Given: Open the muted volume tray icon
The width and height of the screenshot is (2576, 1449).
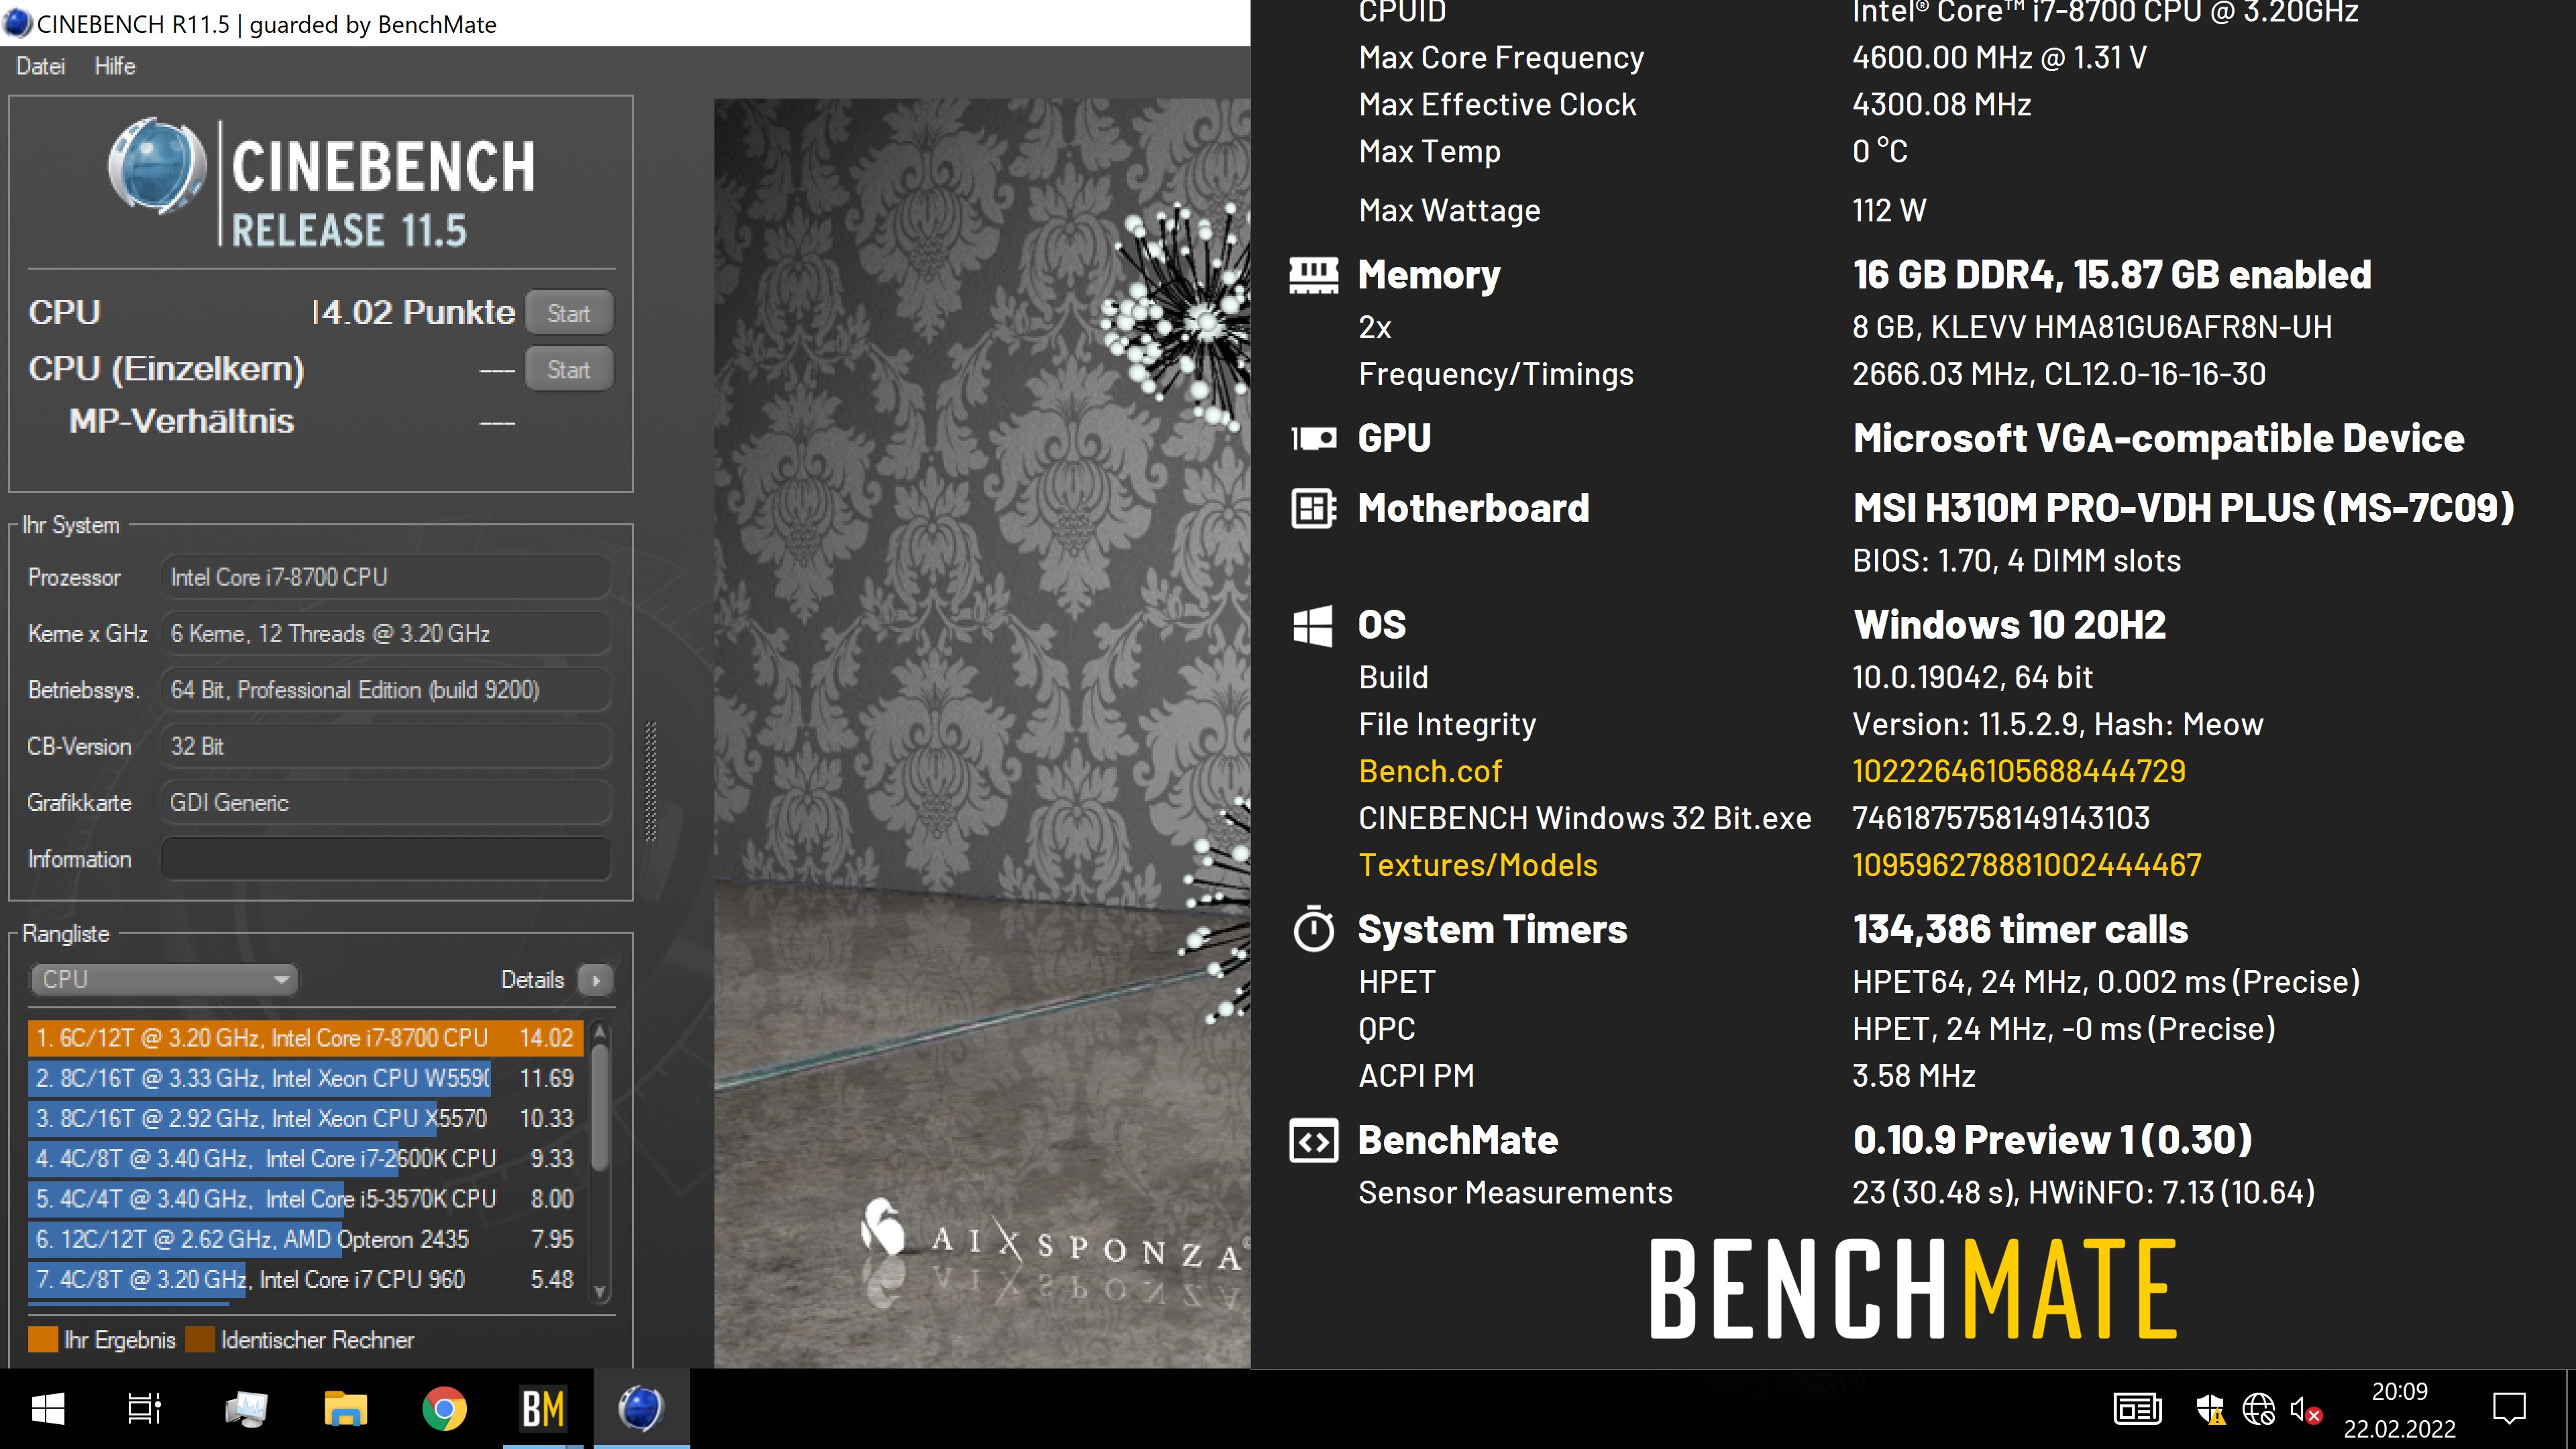Looking at the screenshot, I should tap(2305, 1411).
